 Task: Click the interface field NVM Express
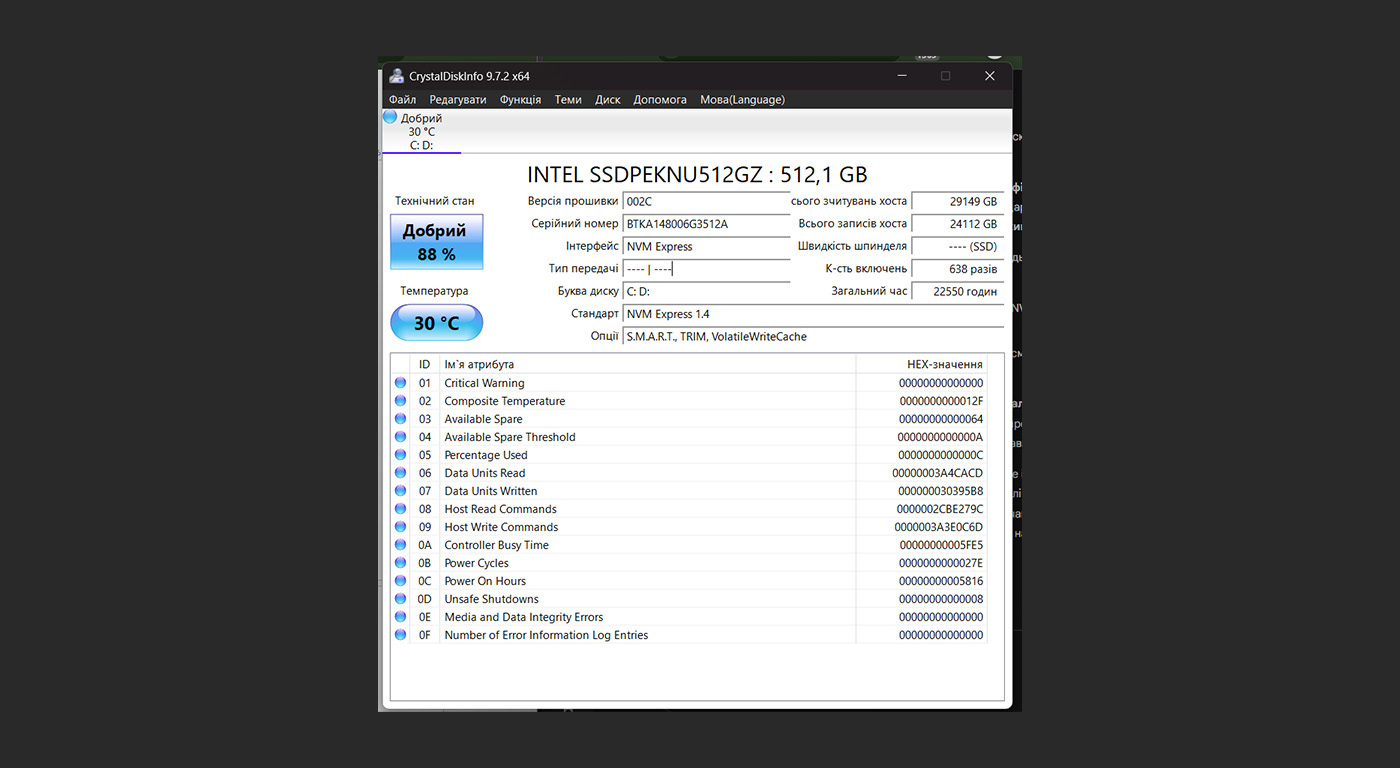(x=706, y=246)
